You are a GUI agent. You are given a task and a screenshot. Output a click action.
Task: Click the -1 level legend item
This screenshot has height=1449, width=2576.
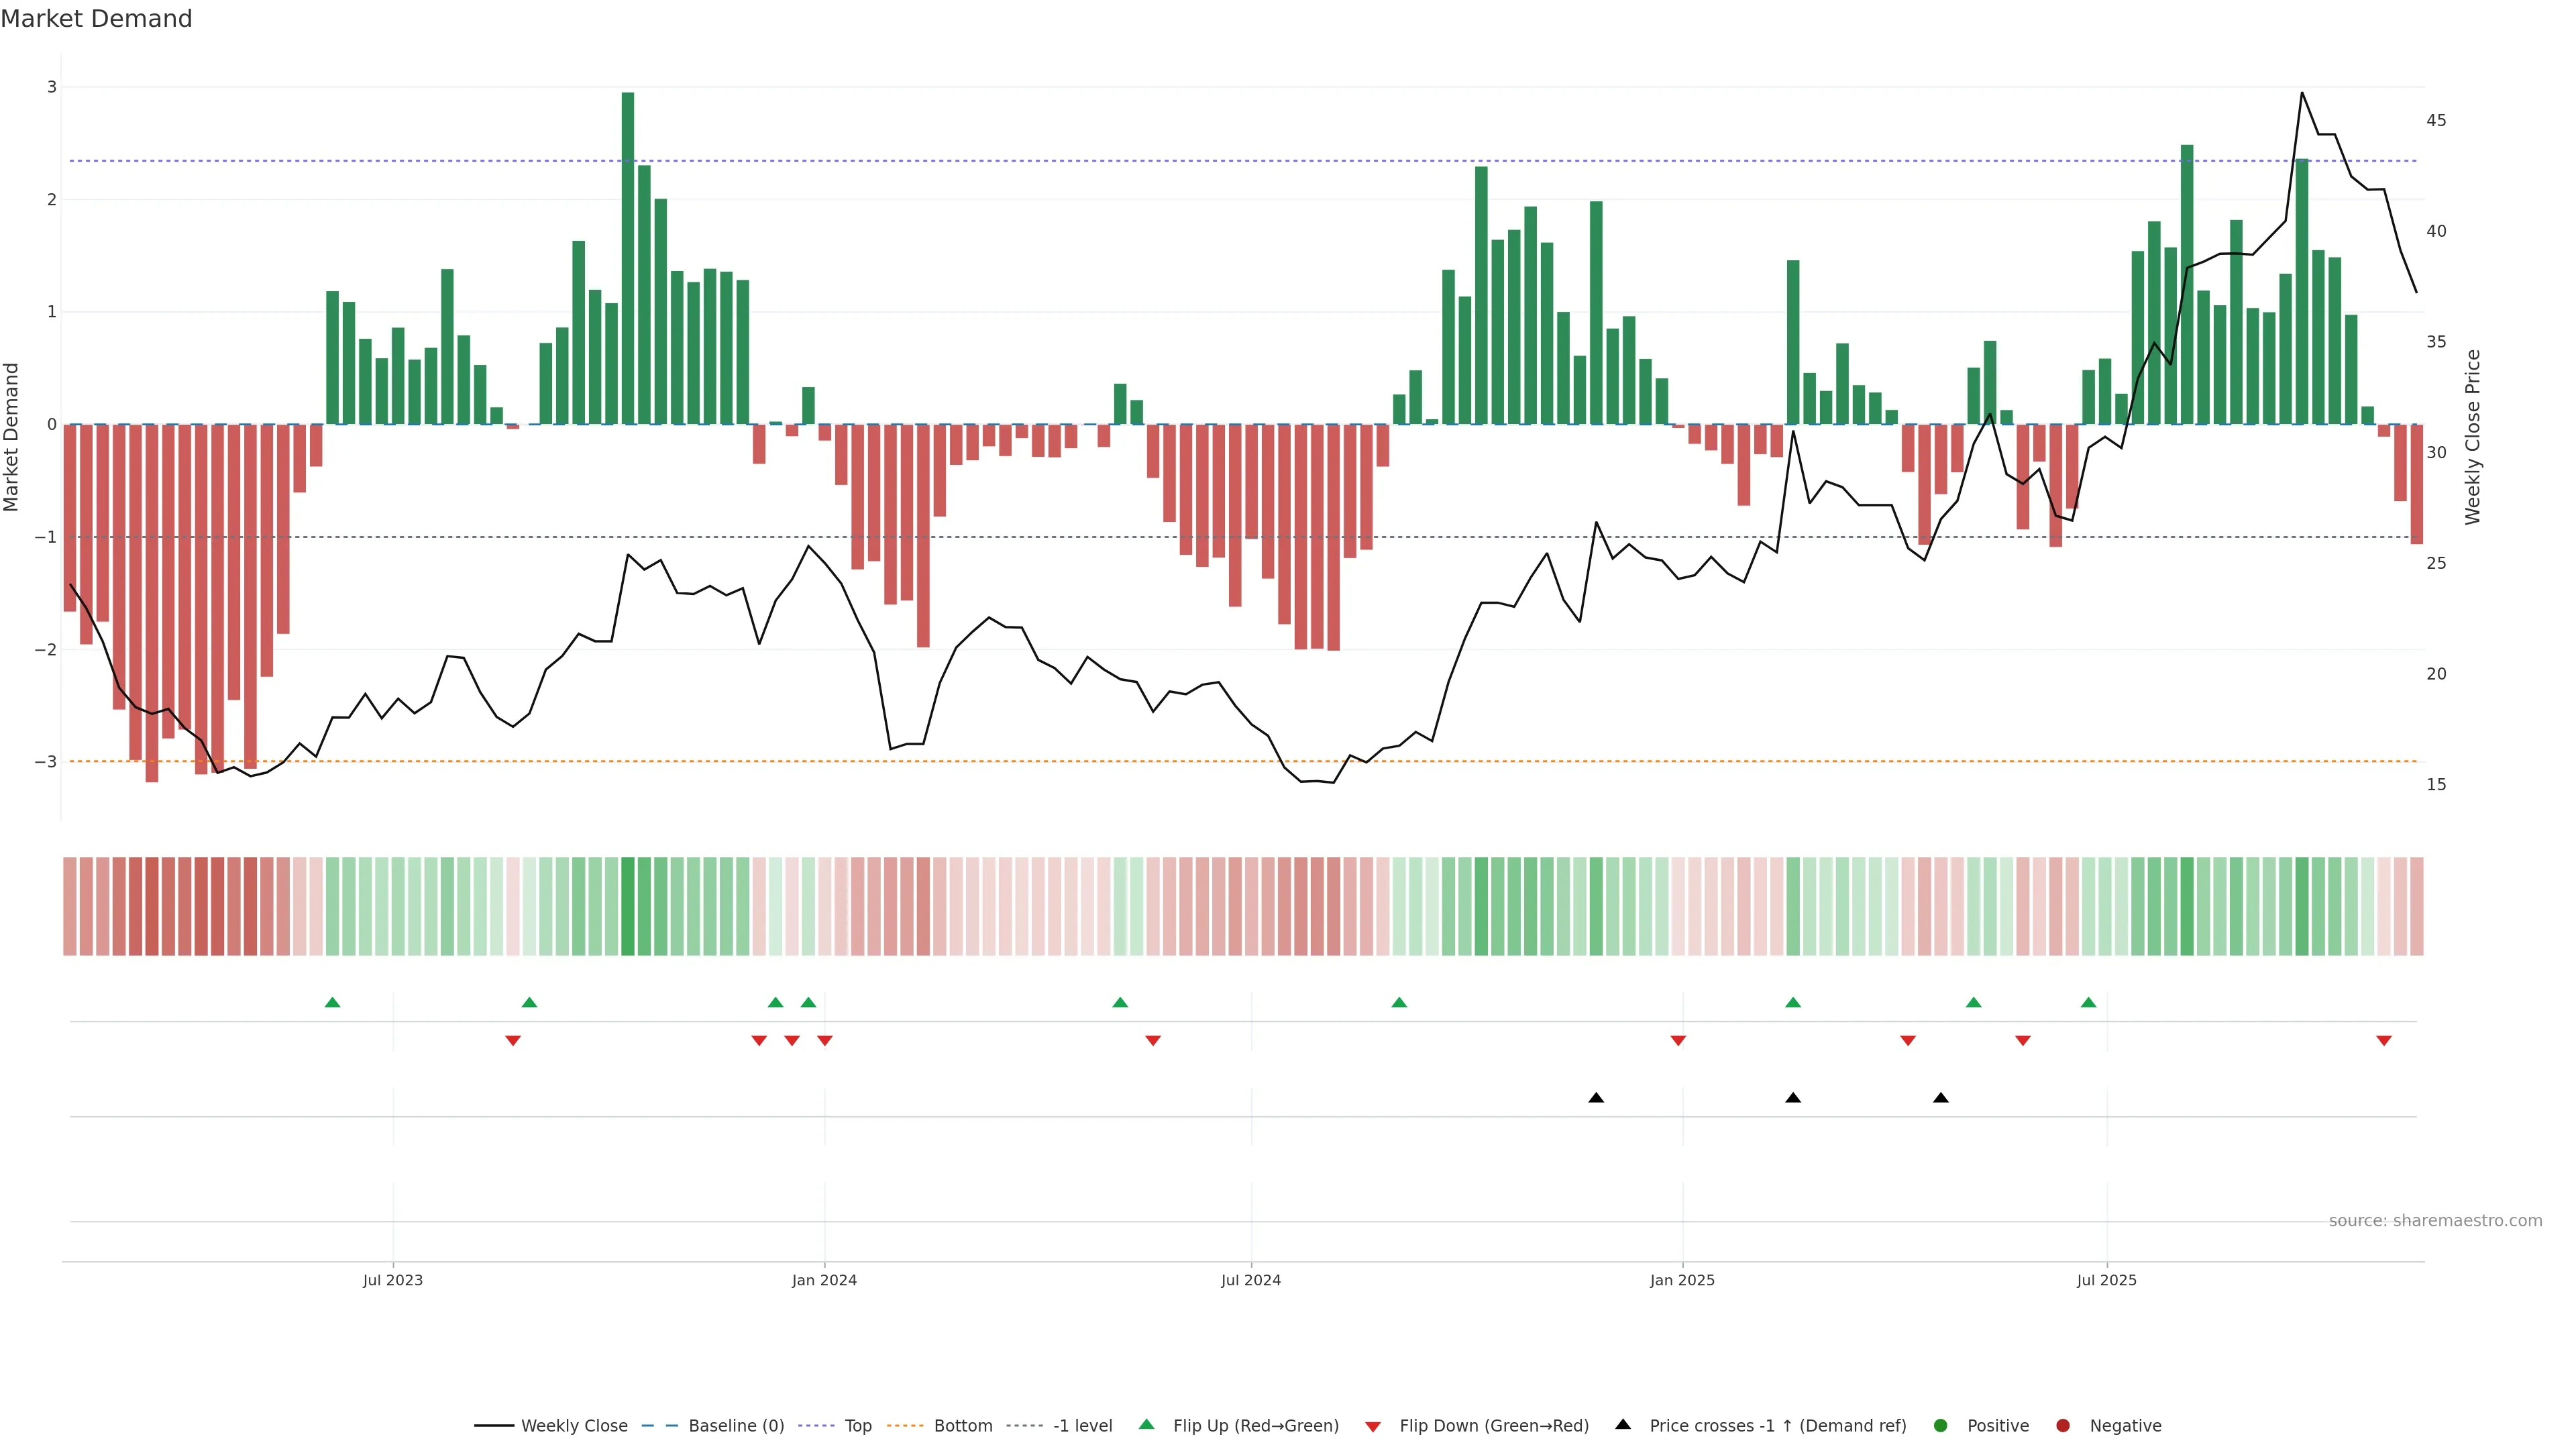click(1082, 1426)
